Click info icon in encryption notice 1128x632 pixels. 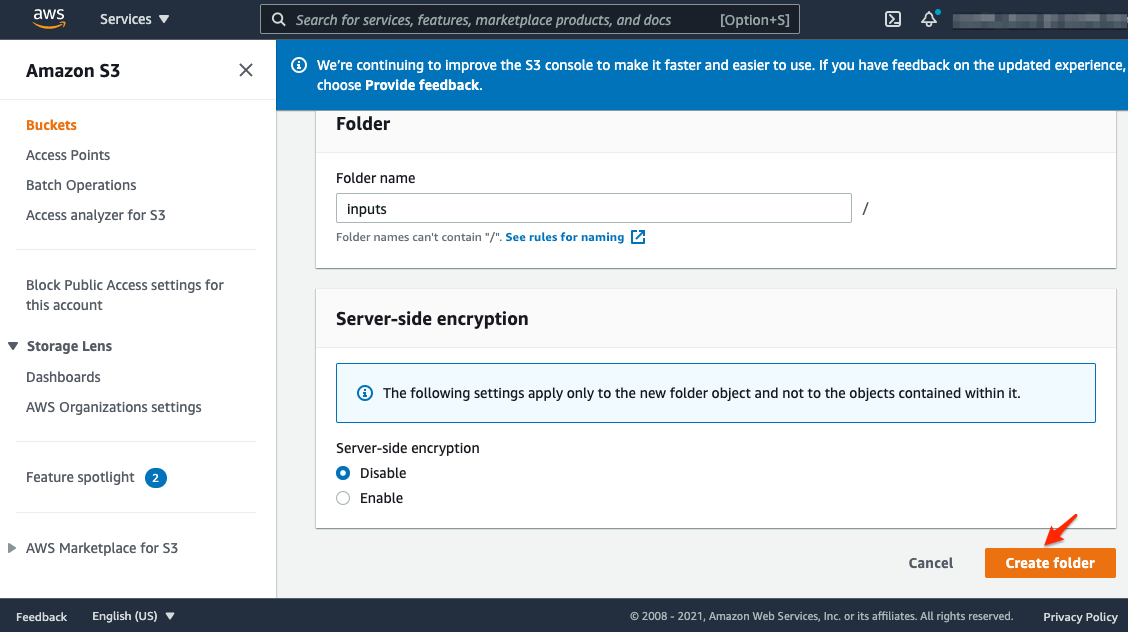click(x=365, y=393)
